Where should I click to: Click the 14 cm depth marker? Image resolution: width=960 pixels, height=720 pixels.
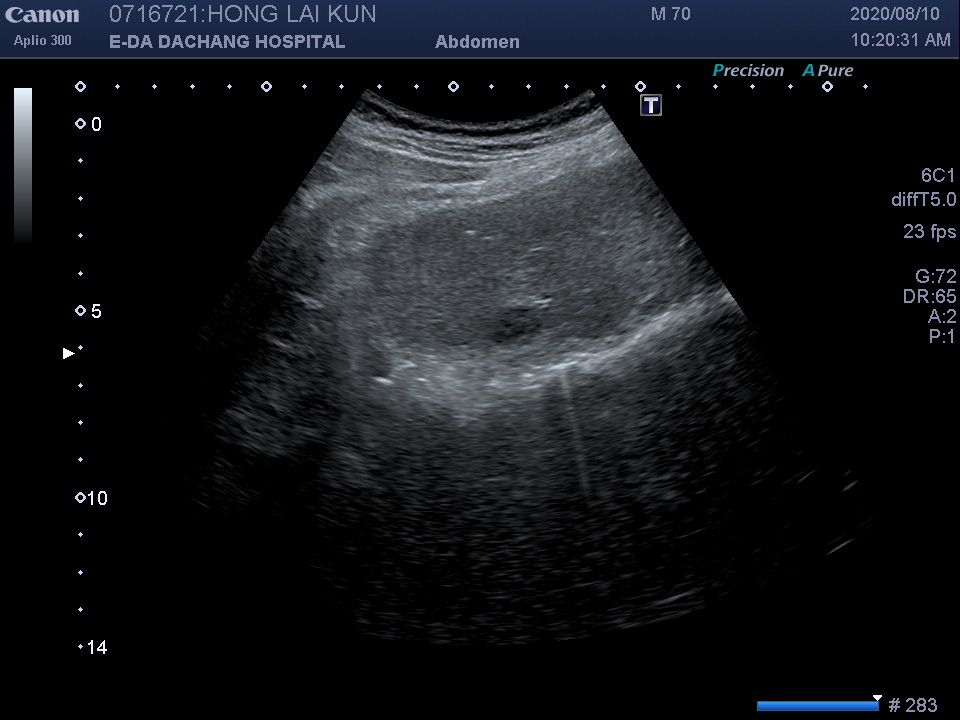pos(93,648)
